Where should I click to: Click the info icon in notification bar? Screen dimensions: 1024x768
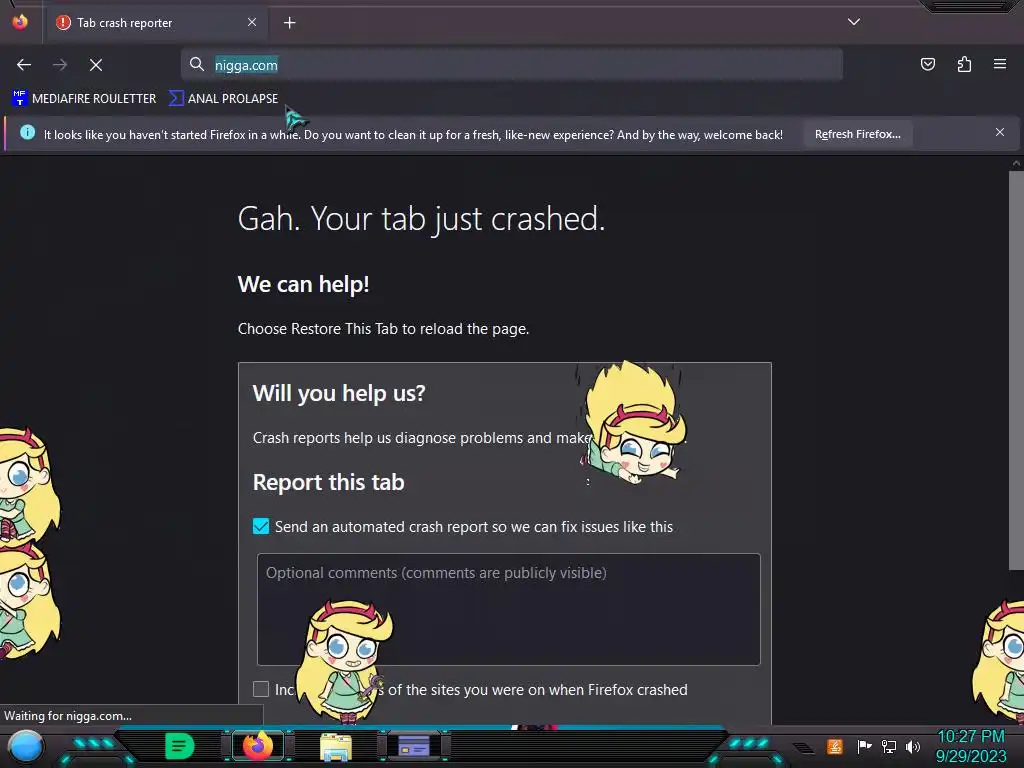tap(27, 133)
